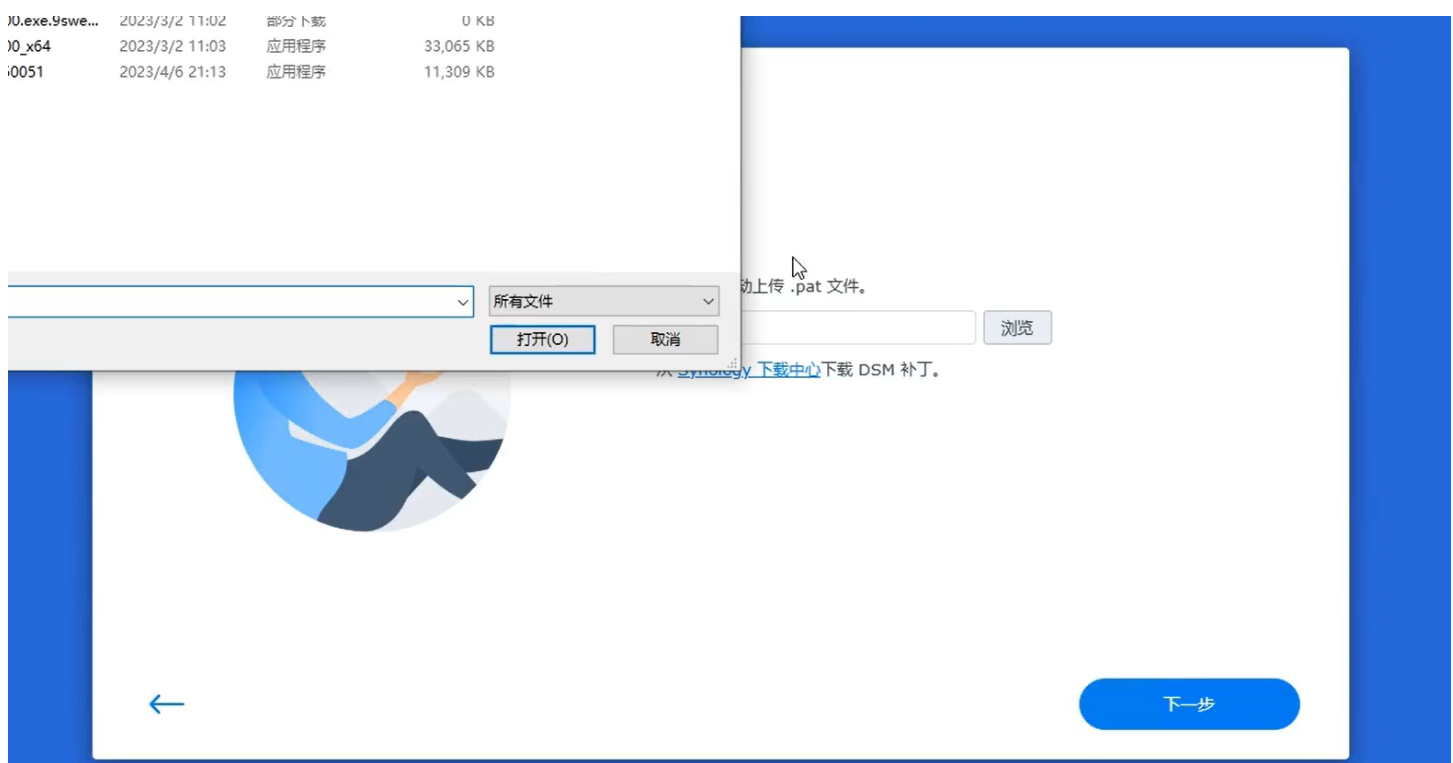
Task: Click the 33,065 KB size entry
Action: (459, 46)
